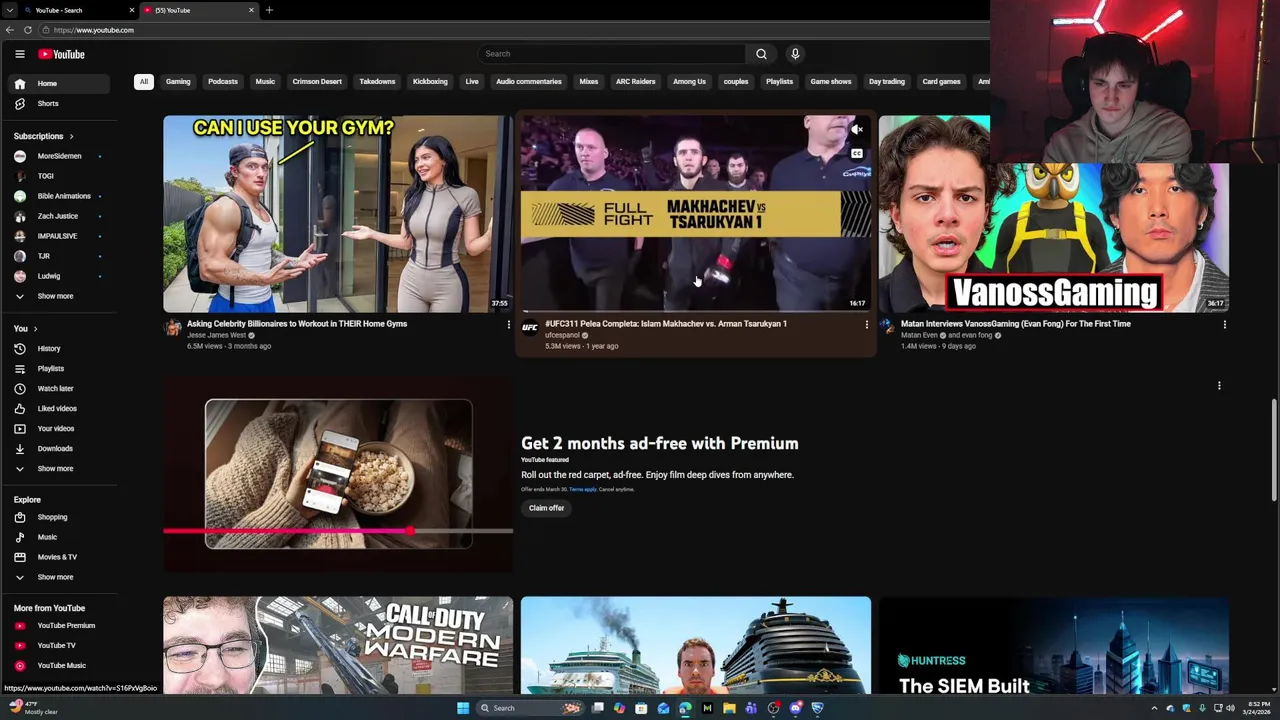Open Bible Animations subscription channel
Screen dimensions: 1280x720
click(x=60, y=196)
